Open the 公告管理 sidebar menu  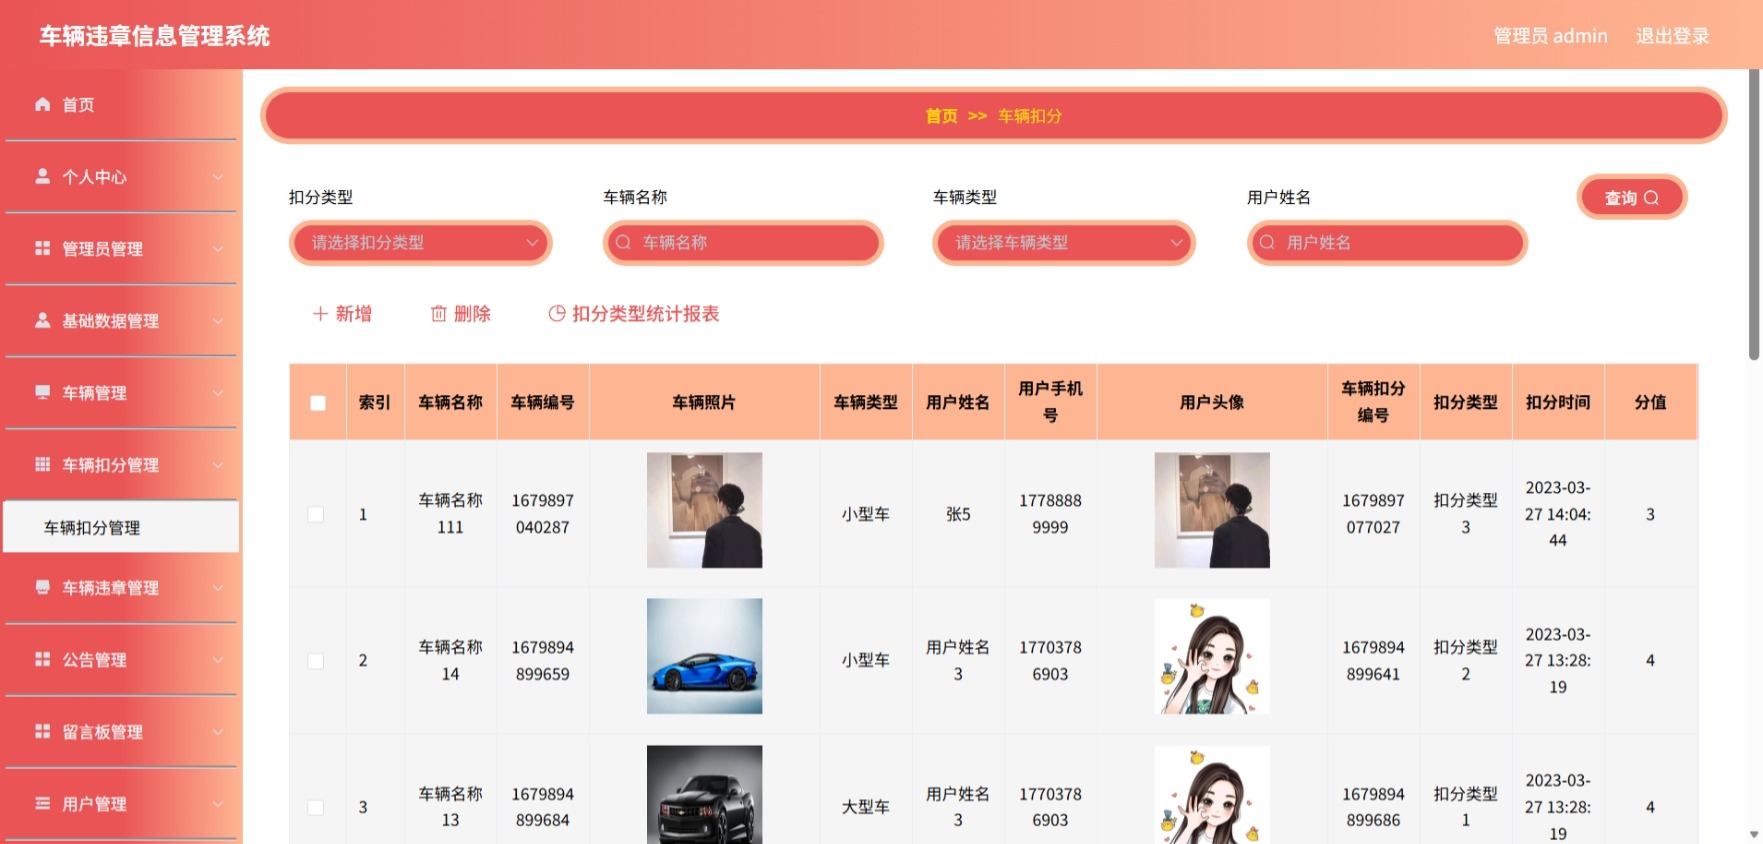[121, 660]
